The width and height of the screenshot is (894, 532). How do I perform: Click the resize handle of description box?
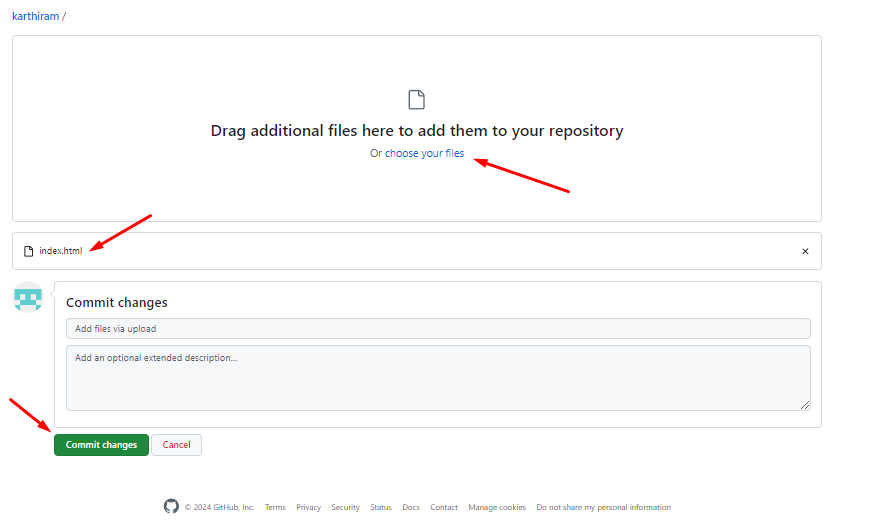click(x=805, y=405)
